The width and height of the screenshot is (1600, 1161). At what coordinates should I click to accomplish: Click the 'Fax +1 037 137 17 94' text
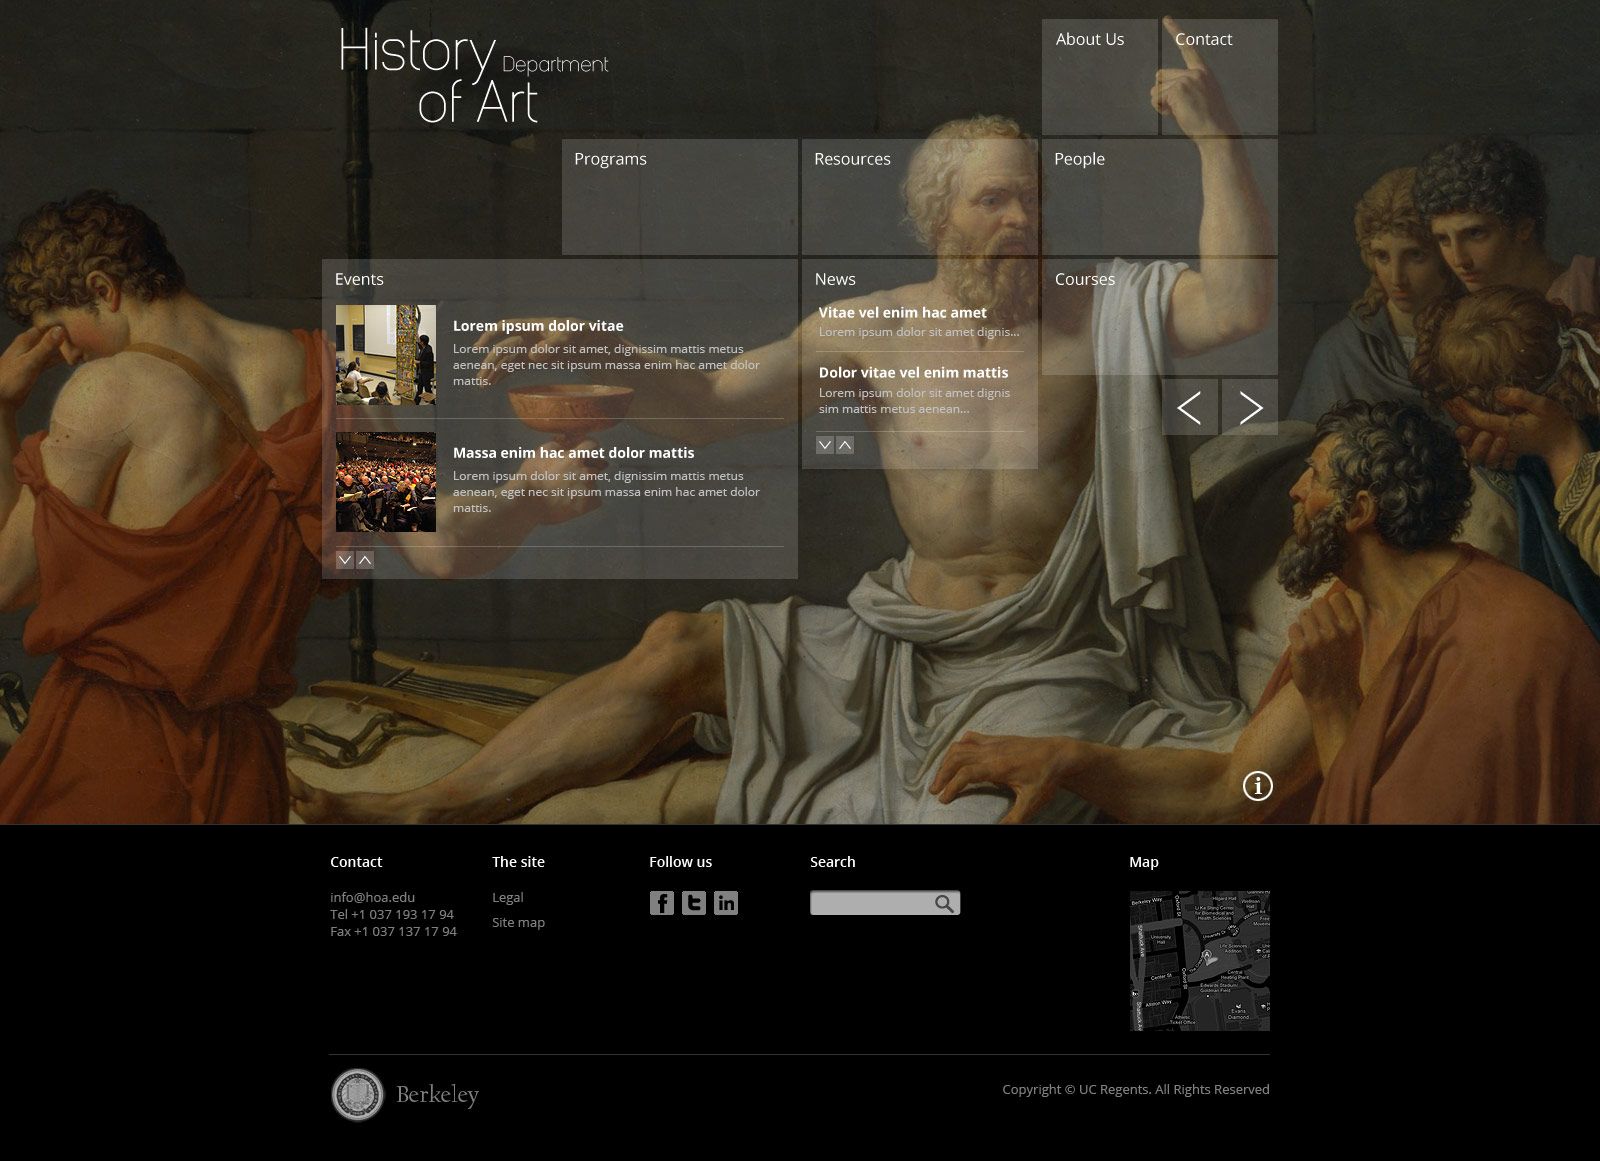click(x=393, y=932)
